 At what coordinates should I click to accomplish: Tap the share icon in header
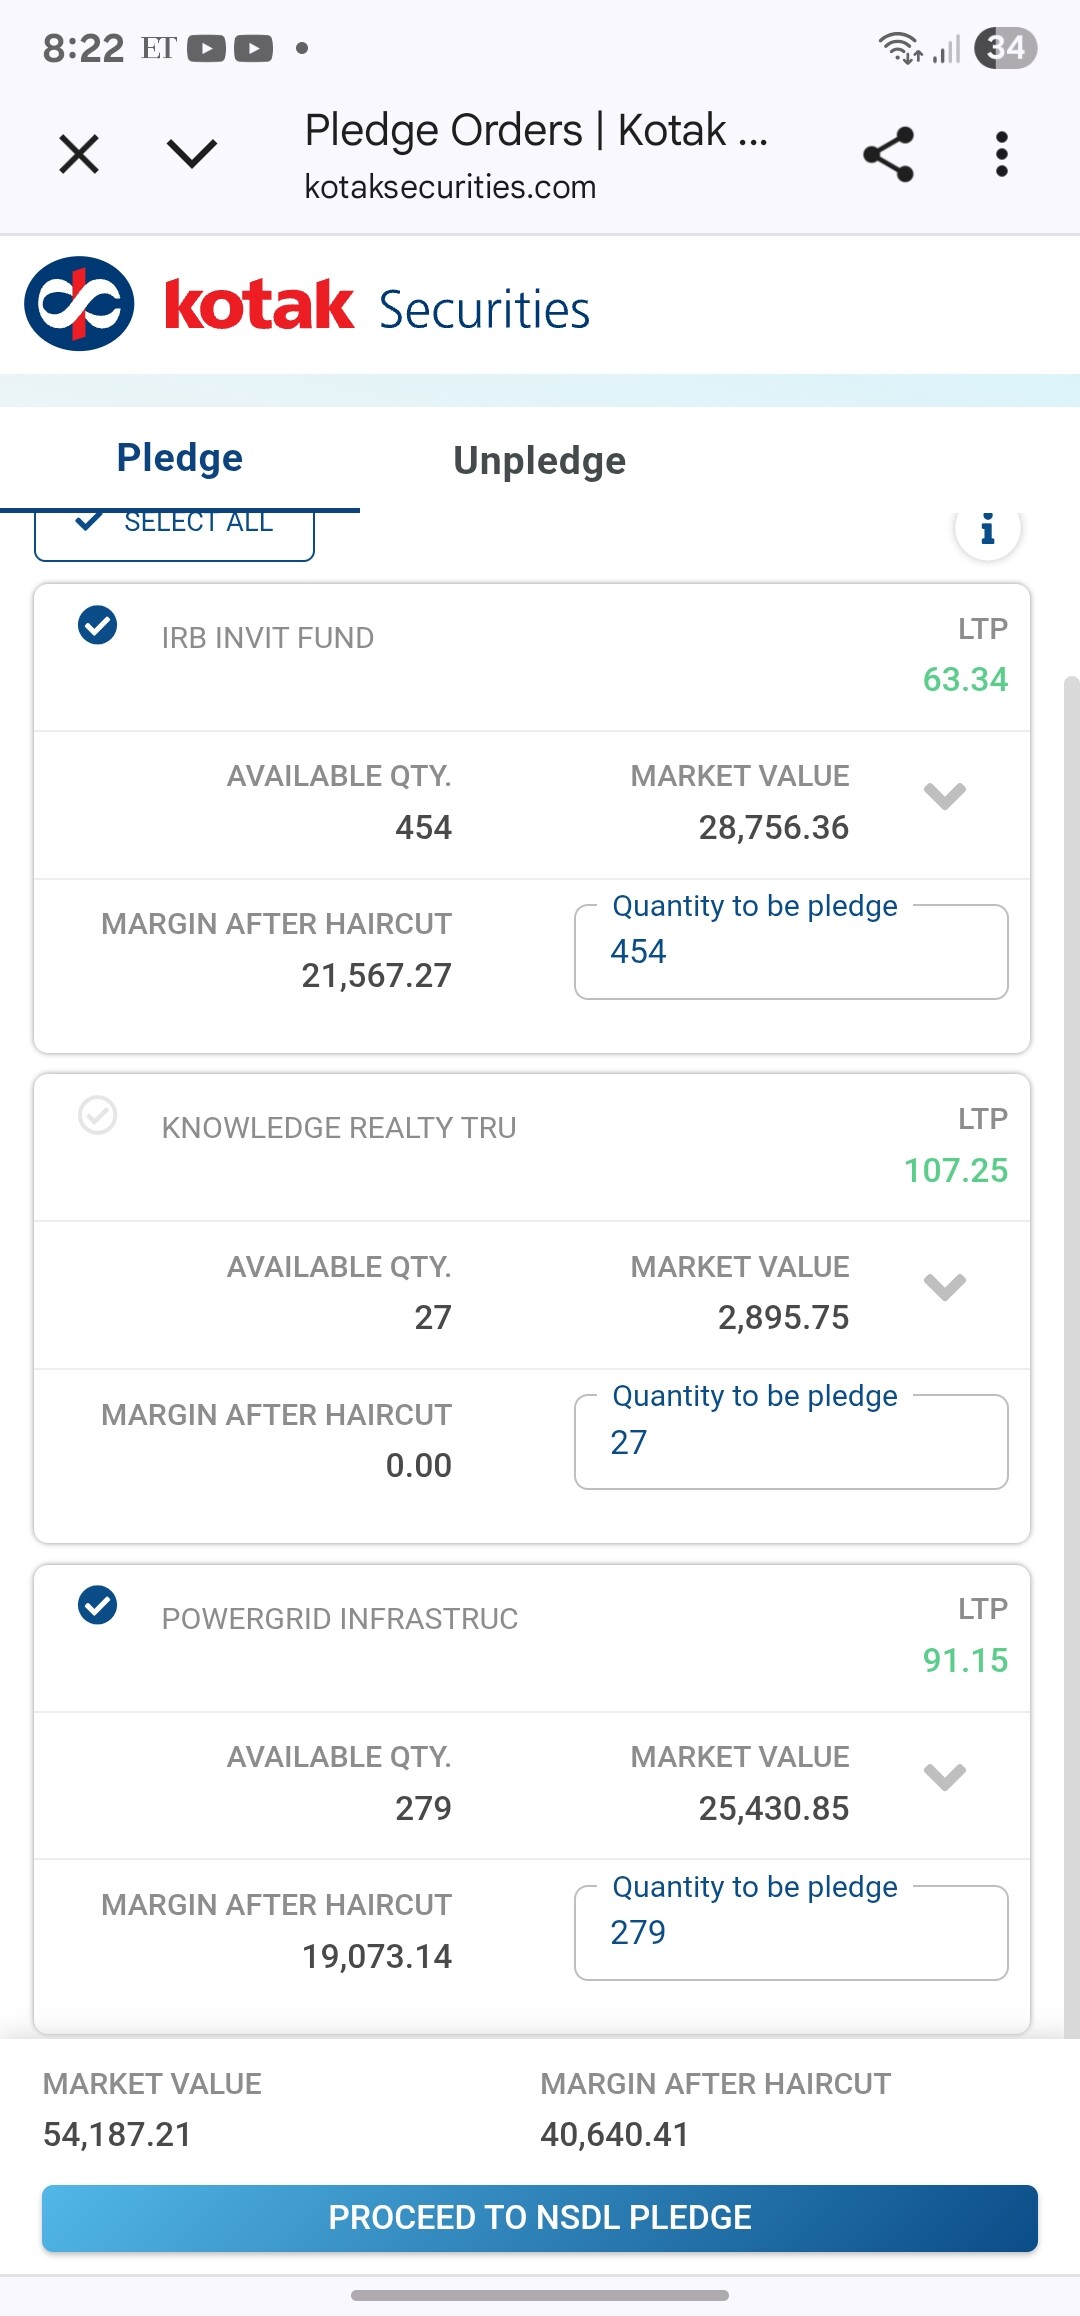point(888,155)
